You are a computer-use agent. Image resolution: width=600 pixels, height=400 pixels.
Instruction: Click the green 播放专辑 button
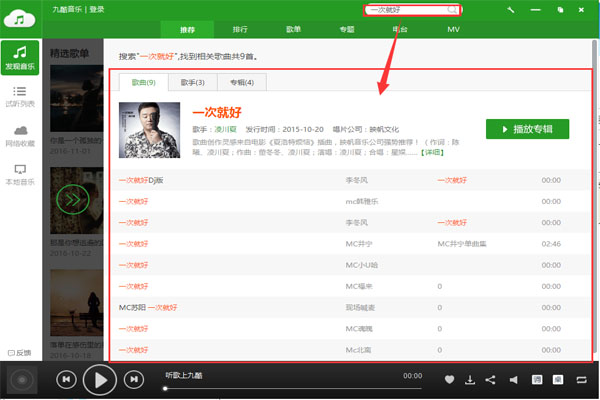coord(526,128)
